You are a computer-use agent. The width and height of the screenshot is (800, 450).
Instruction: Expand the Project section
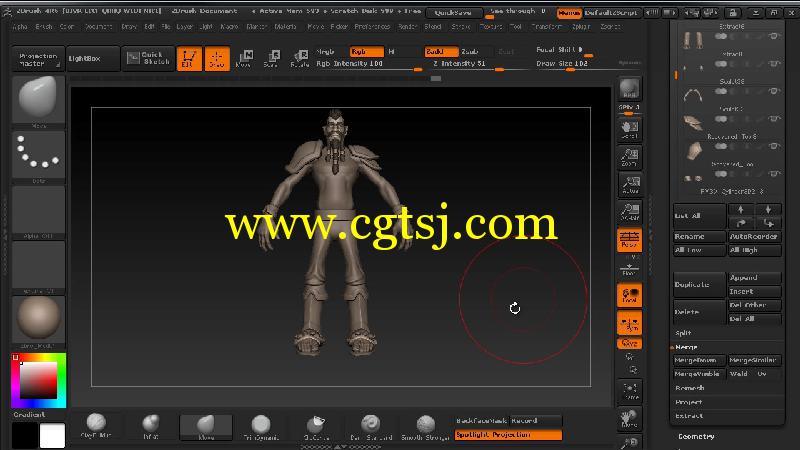coord(688,402)
